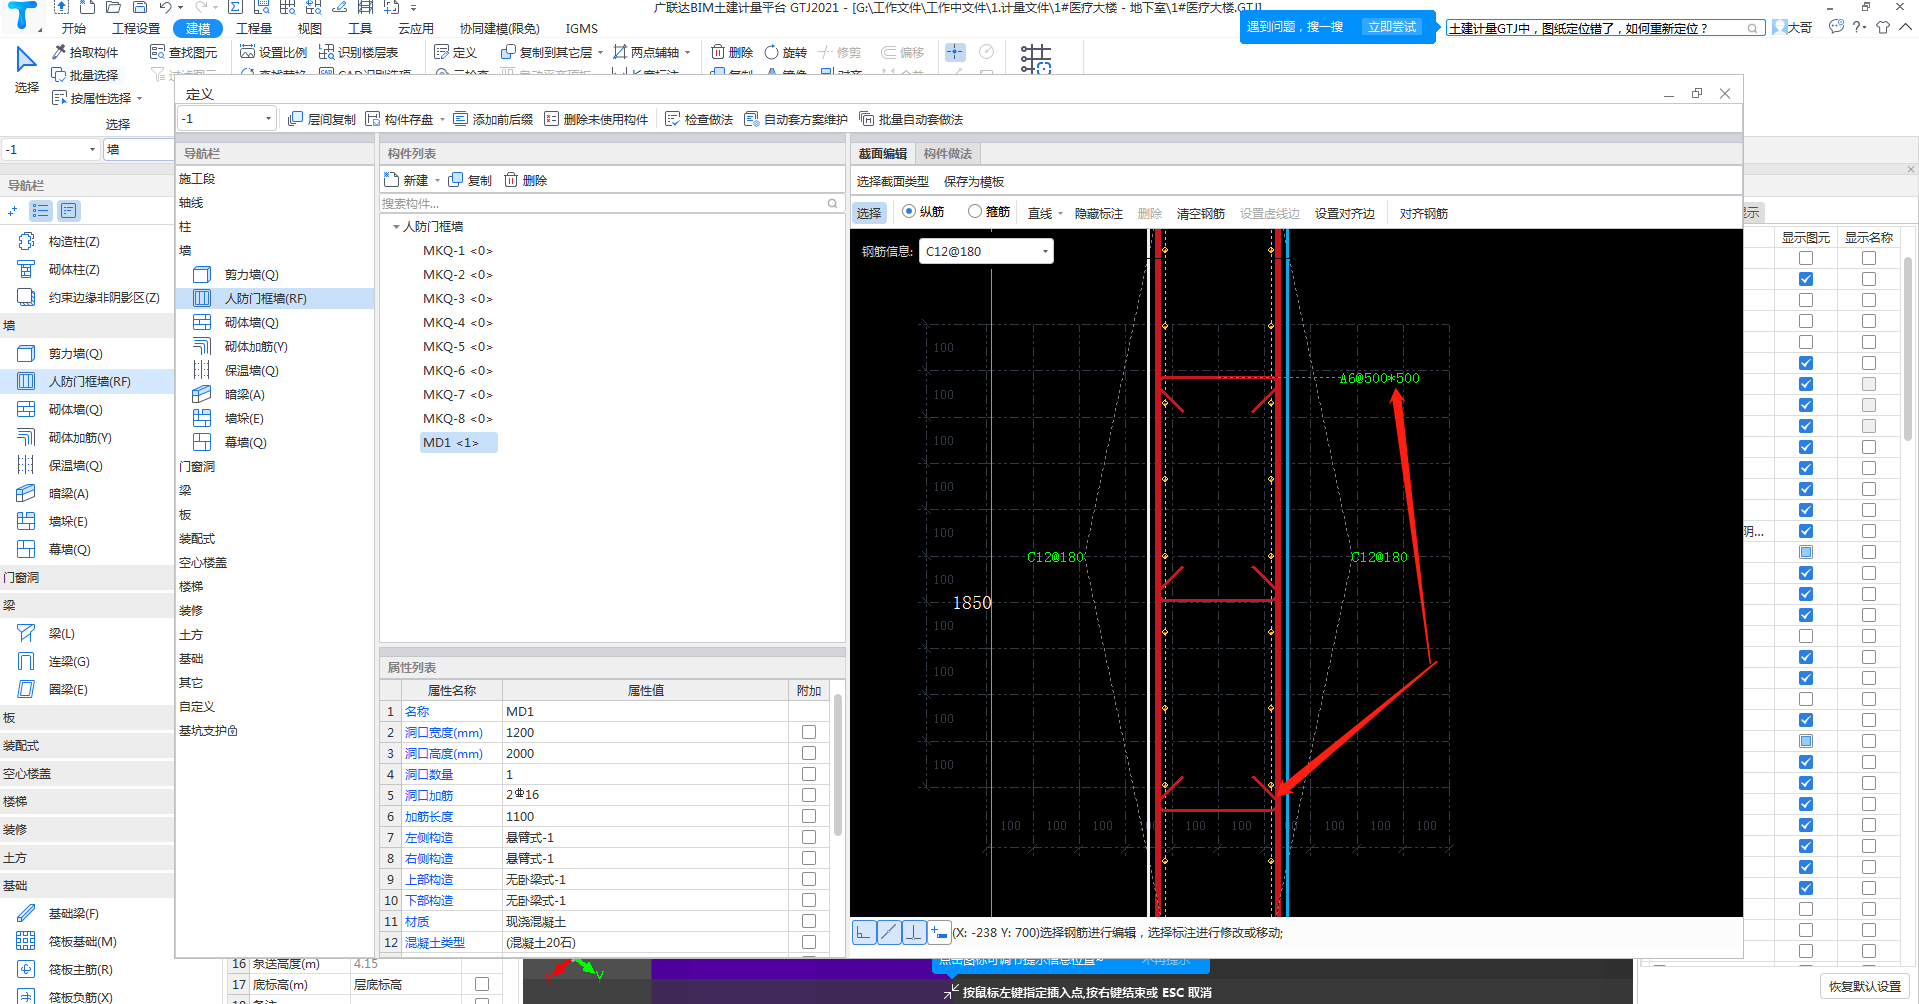
Task: Click the 恢复默认设置 button
Action: click(1864, 986)
